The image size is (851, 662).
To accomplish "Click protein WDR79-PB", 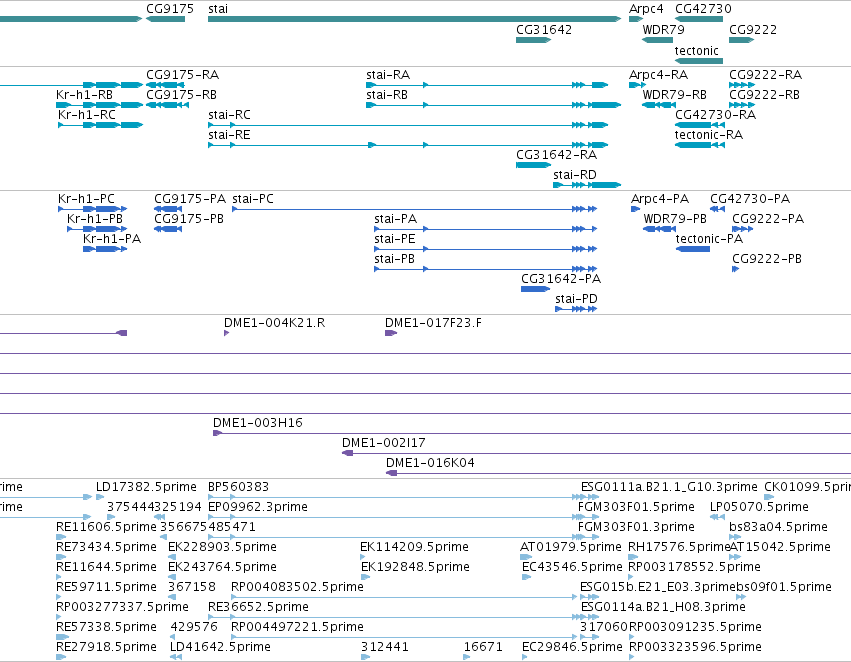I will coord(659,229).
